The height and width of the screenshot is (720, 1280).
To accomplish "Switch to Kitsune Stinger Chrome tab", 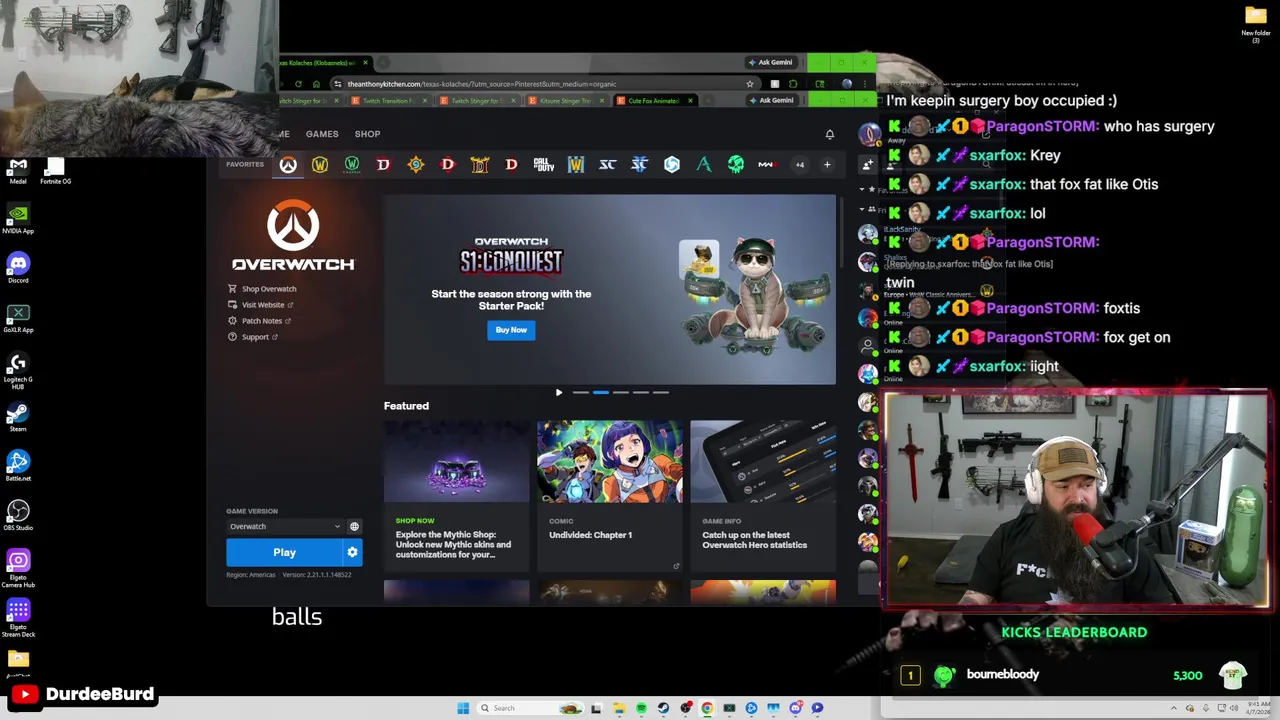I will coord(566,101).
